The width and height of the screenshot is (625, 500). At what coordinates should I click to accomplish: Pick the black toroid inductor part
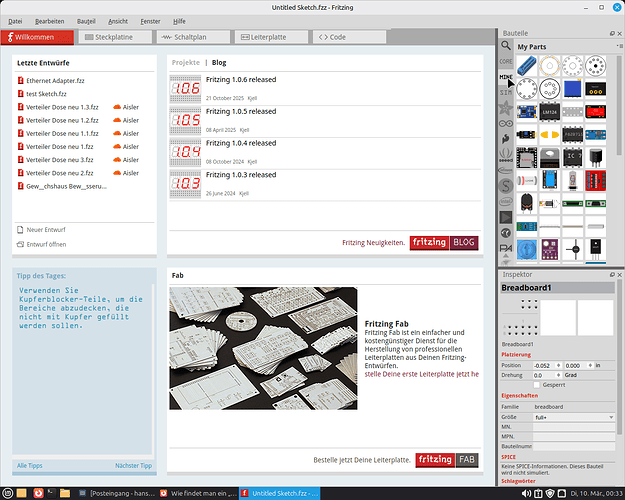point(527,203)
